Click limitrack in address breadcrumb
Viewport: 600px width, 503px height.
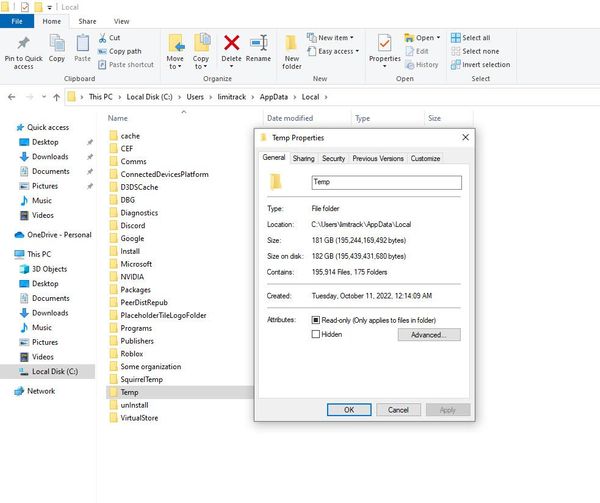[232, 97]
